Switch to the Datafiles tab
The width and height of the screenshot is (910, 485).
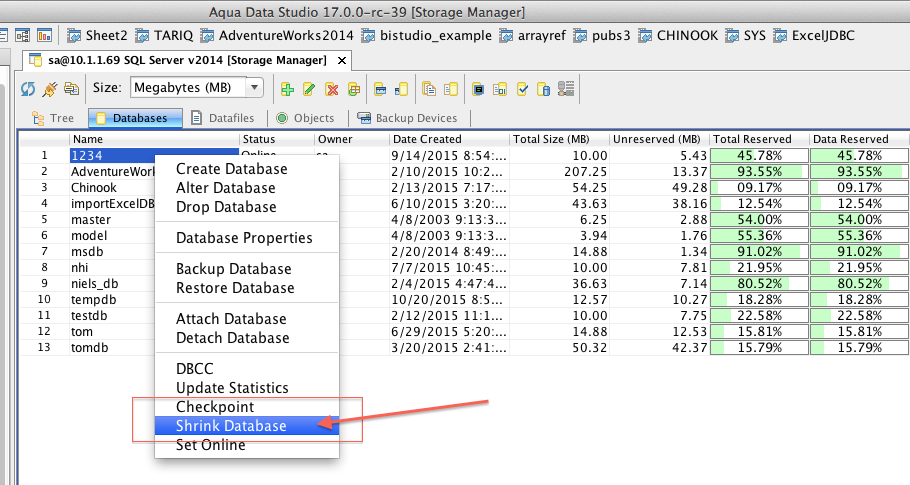(x=223, y=118)
